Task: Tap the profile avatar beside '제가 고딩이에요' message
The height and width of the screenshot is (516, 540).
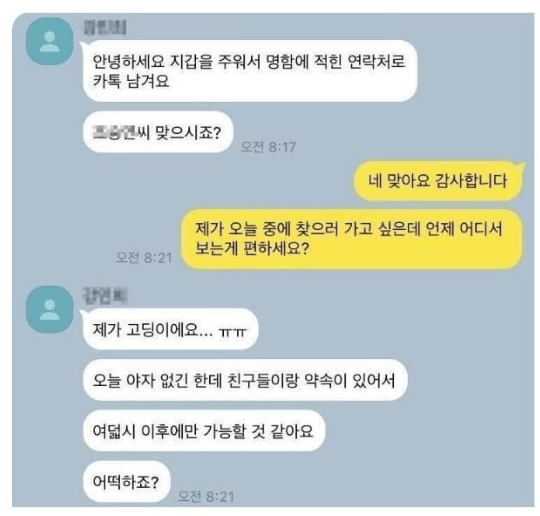Action: (x=50, y=309)
